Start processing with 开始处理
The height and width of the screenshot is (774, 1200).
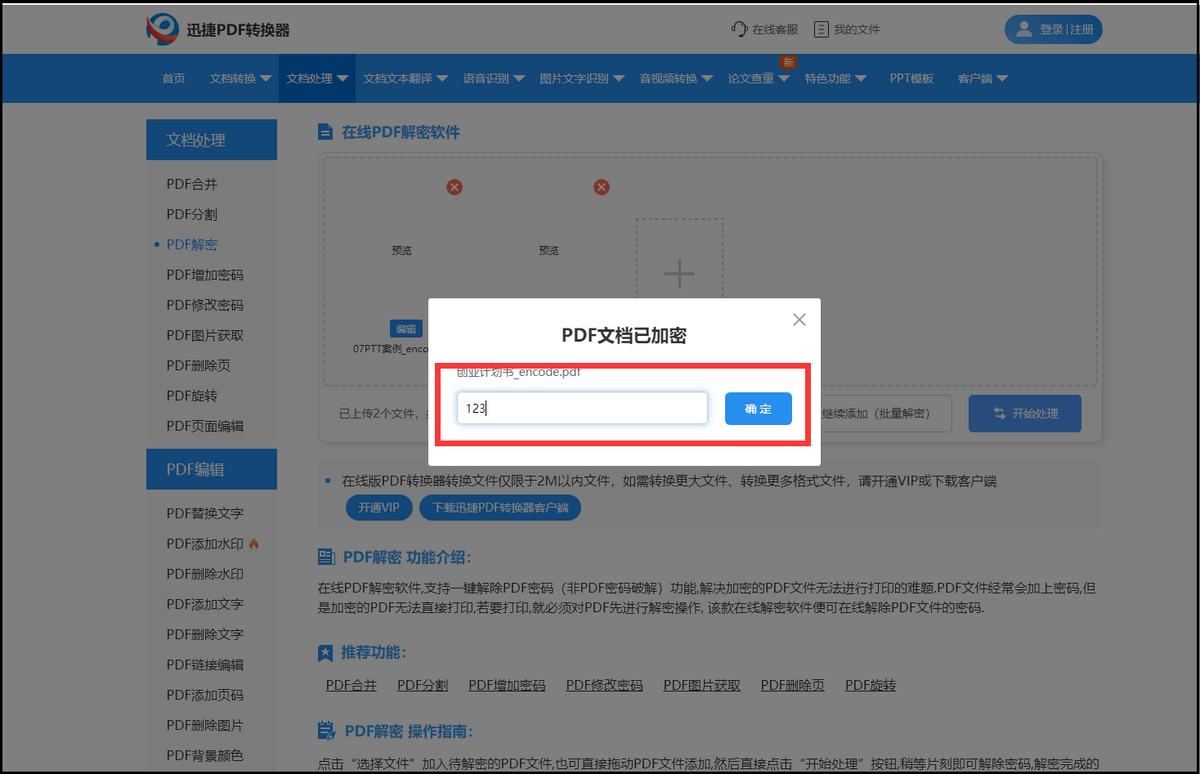coord(1024,413)
